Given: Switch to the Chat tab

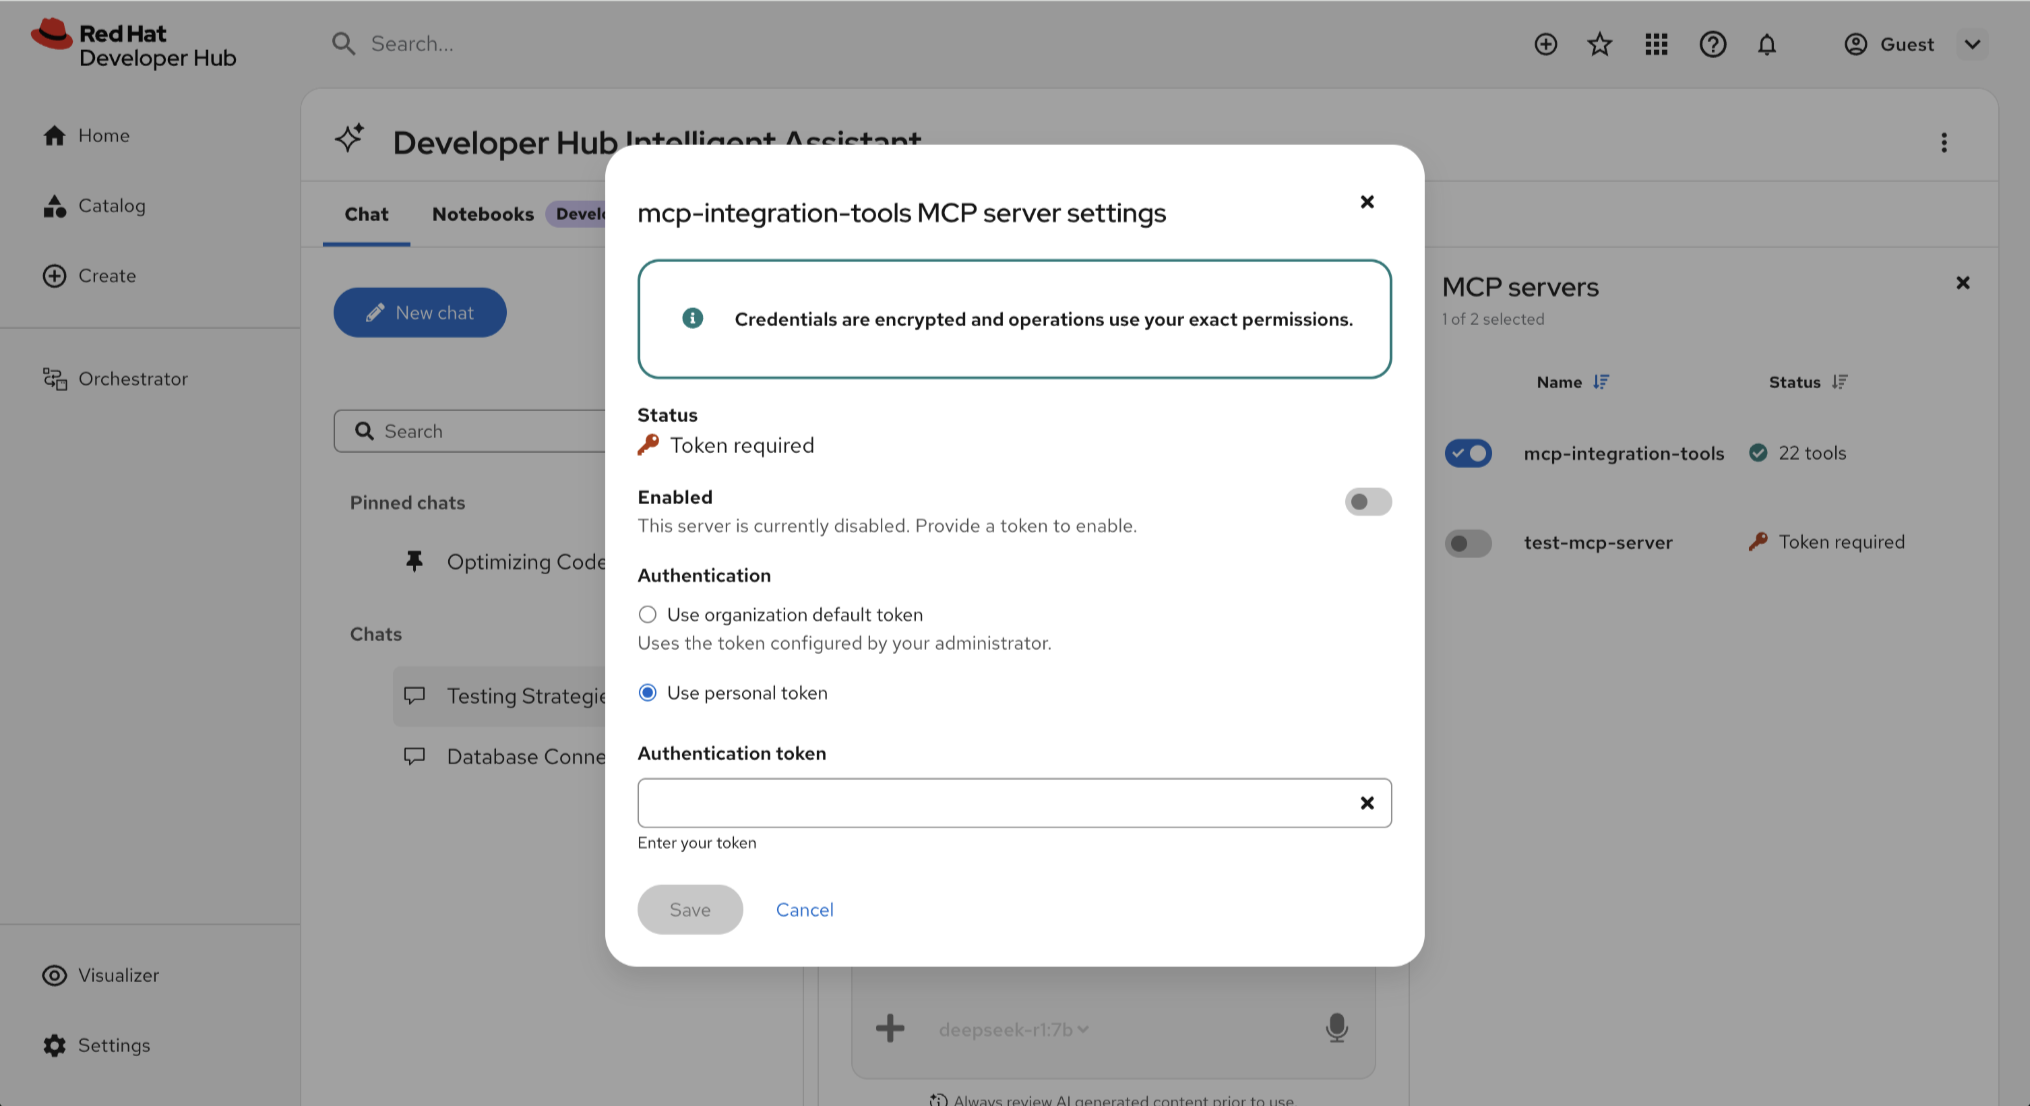Looking at the screenshot, I should [366, 214].
